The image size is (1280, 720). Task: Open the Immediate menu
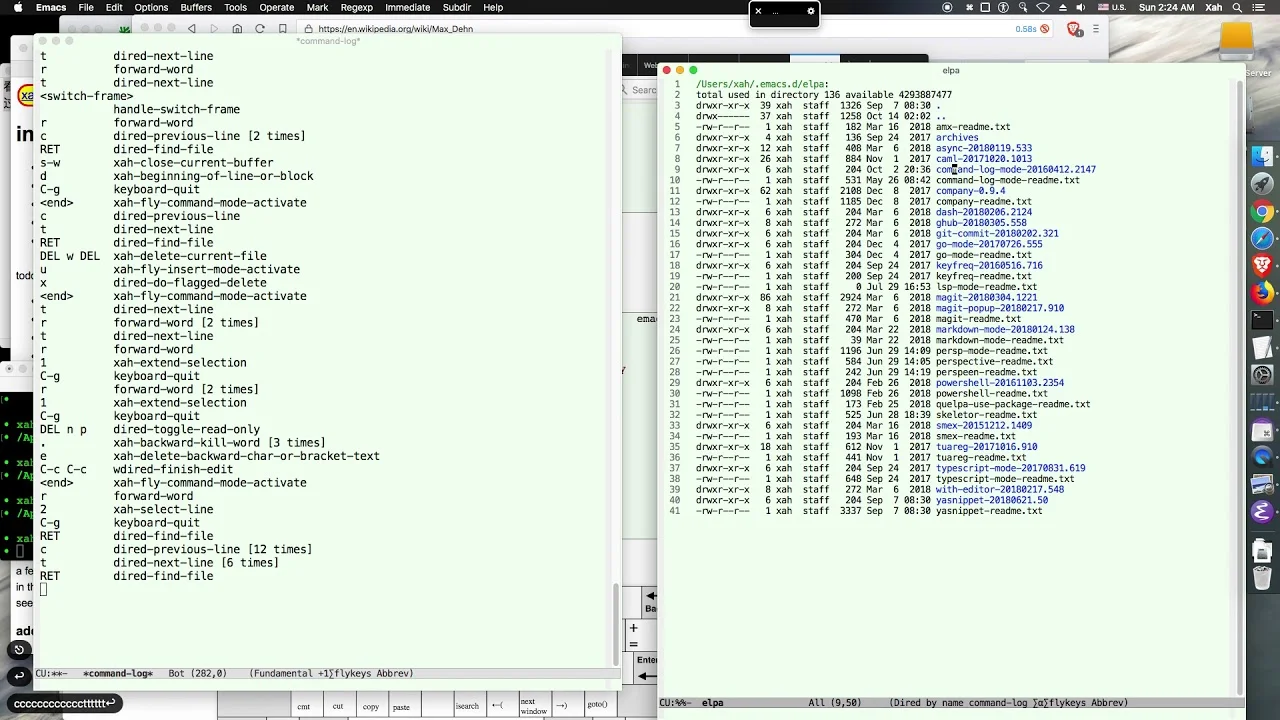[x=407, y=7]
